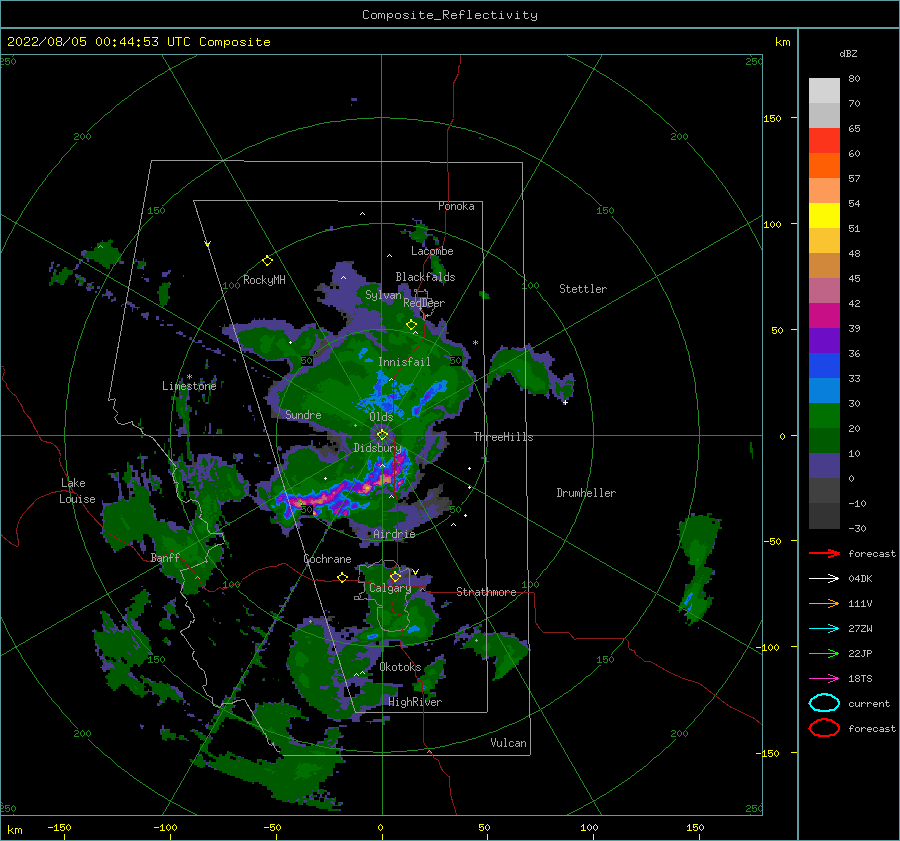Click the Ponoka label

coord(456,206)
